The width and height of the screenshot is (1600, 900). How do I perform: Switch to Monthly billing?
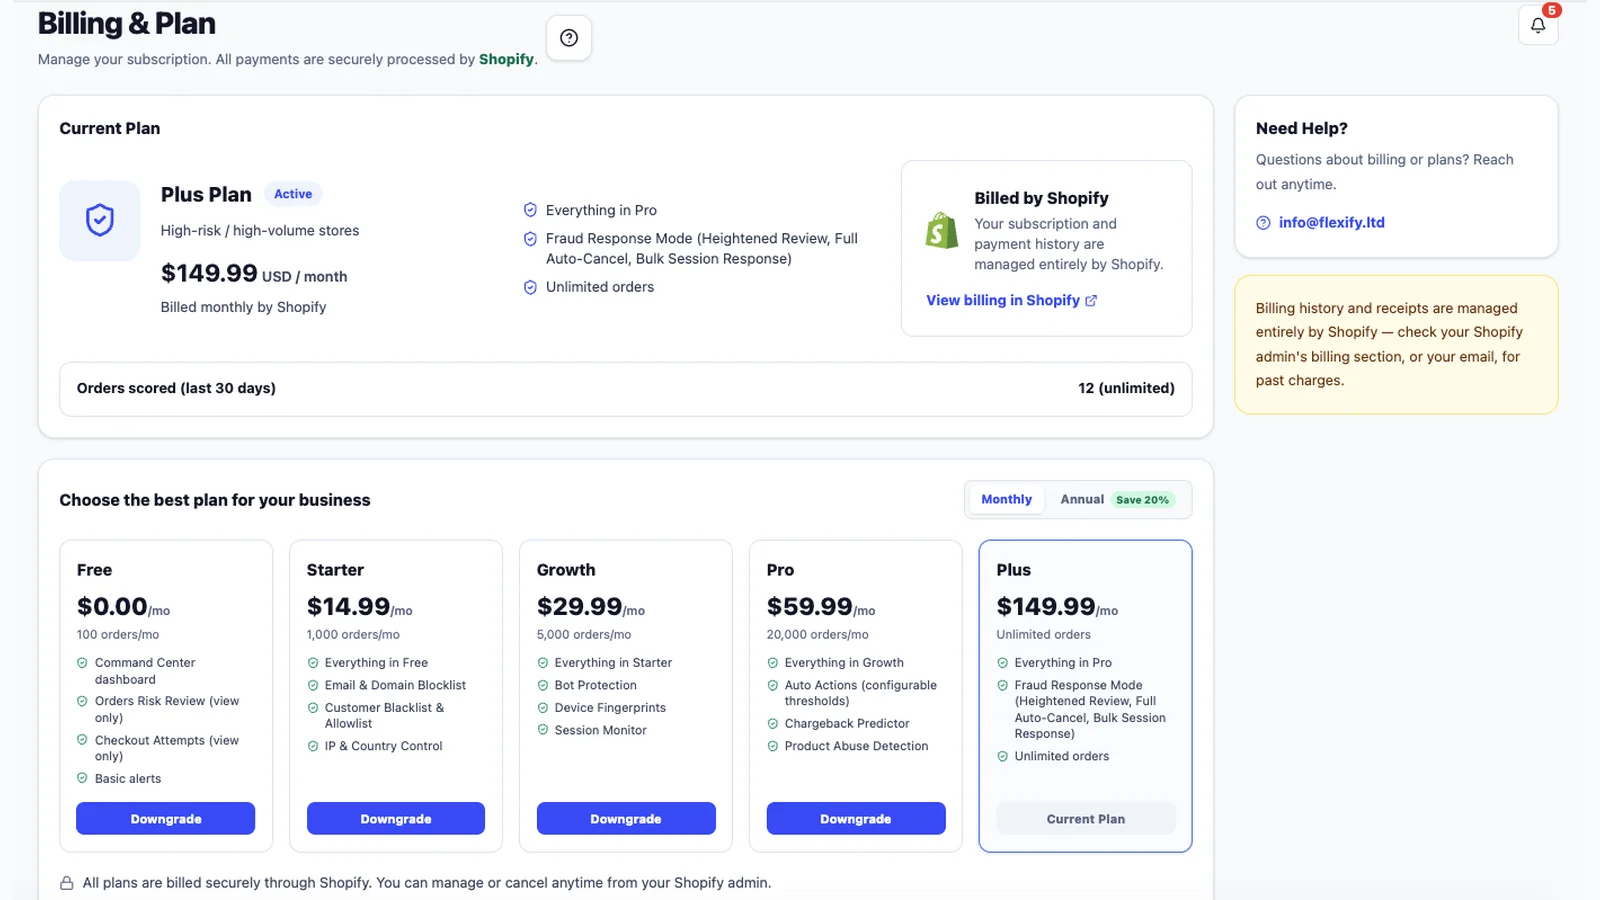coord(1006,499)
